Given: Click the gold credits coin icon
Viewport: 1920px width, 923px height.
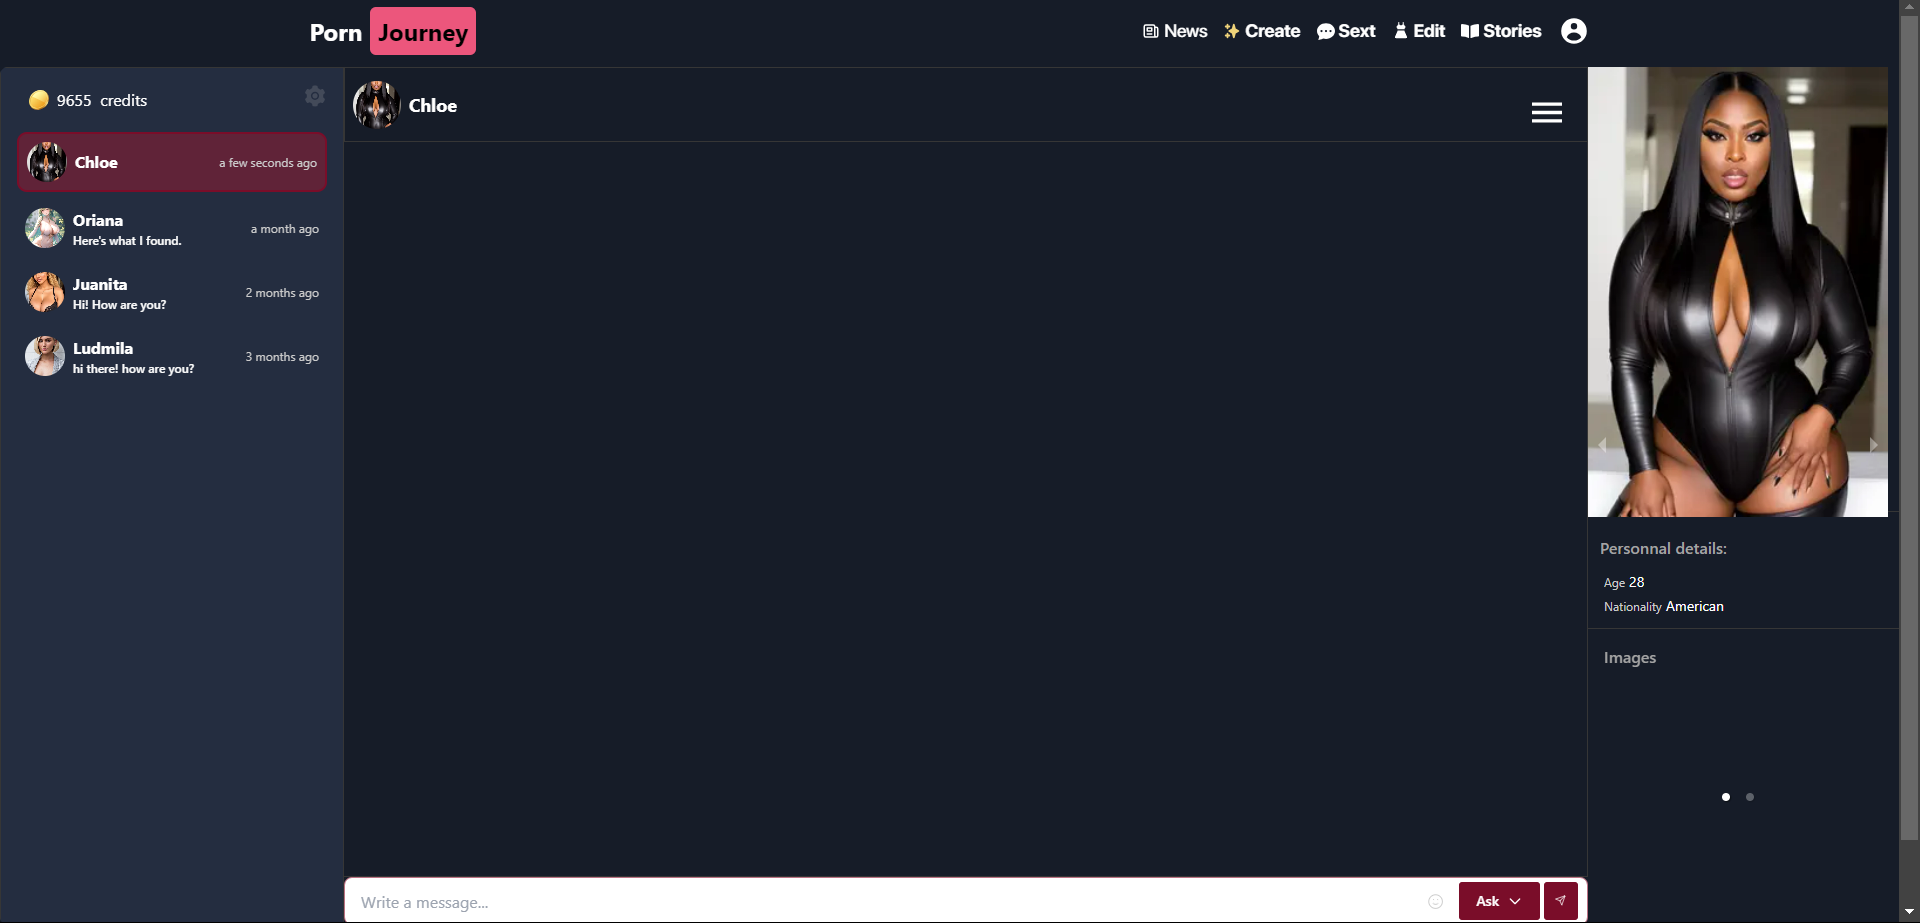Looking at the screenshot, I should 39,100.
